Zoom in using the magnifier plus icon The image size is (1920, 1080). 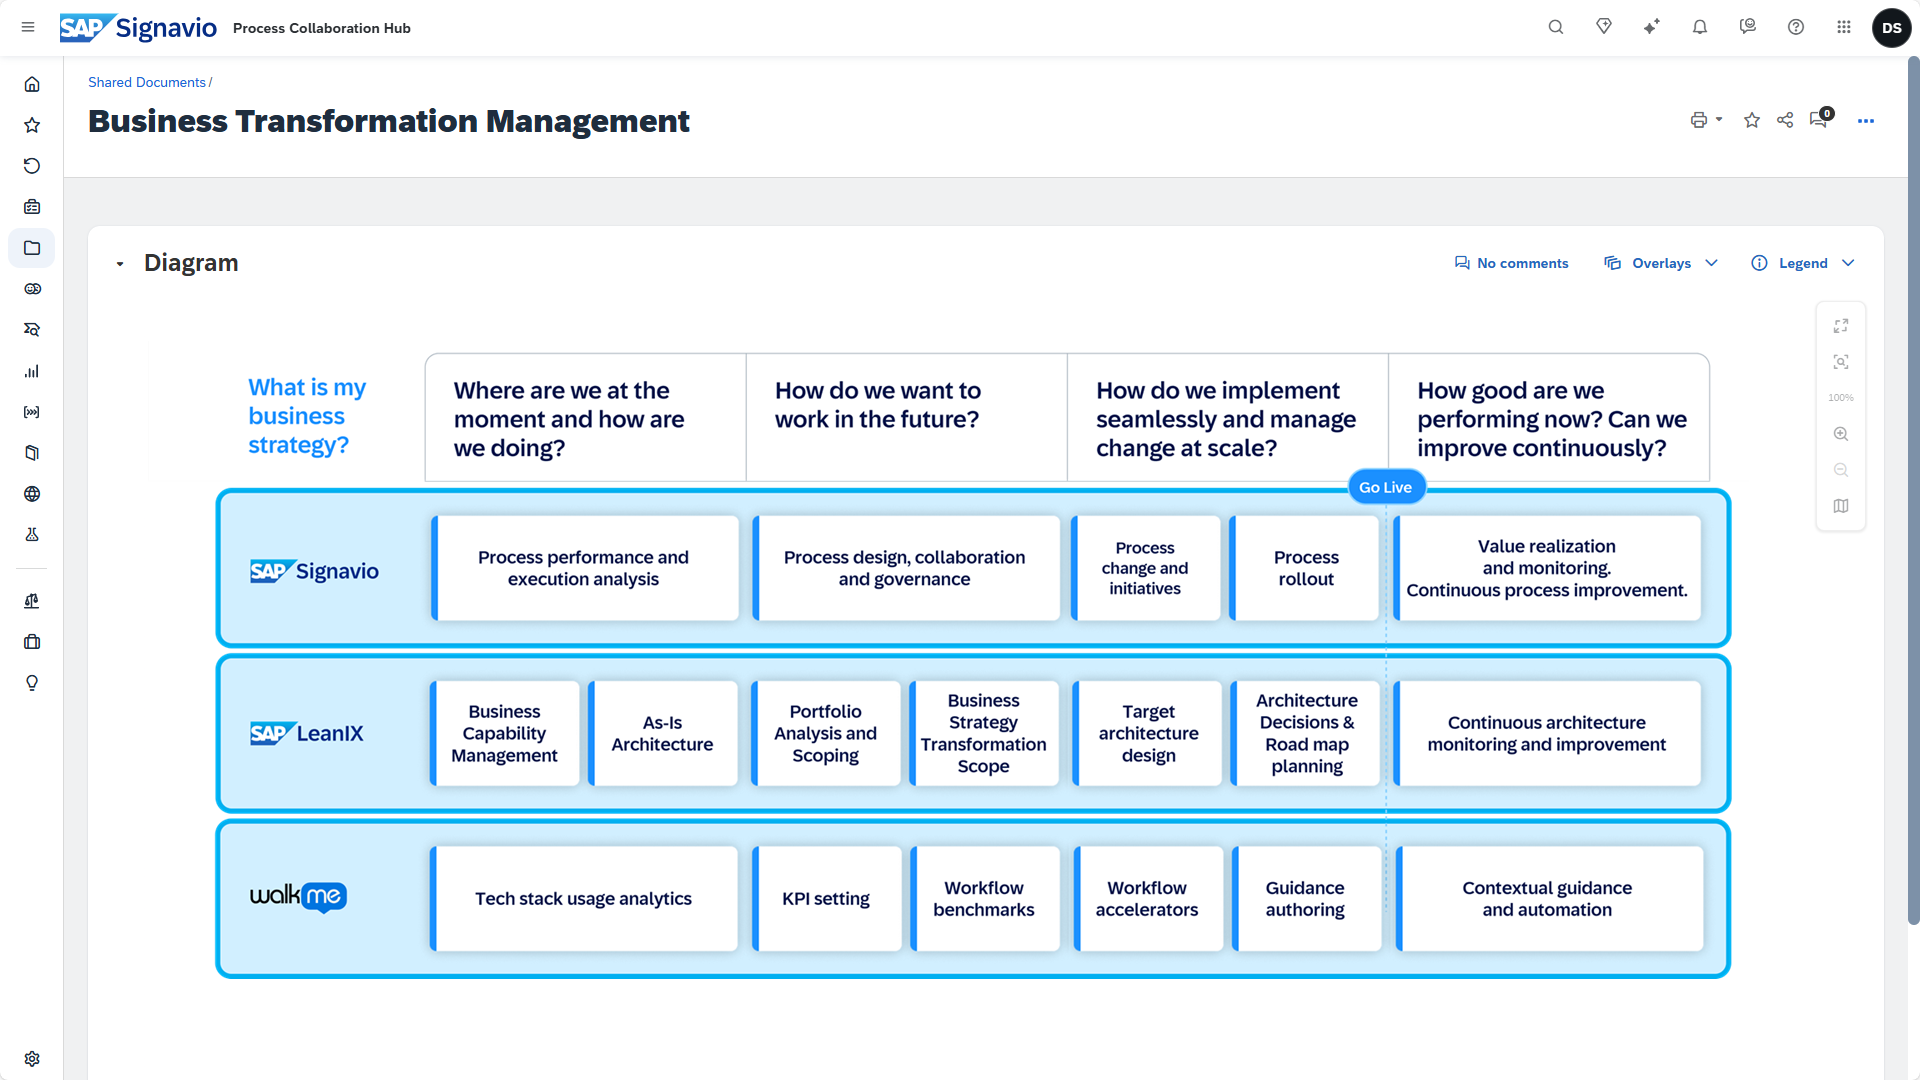tap(1841, 434)
